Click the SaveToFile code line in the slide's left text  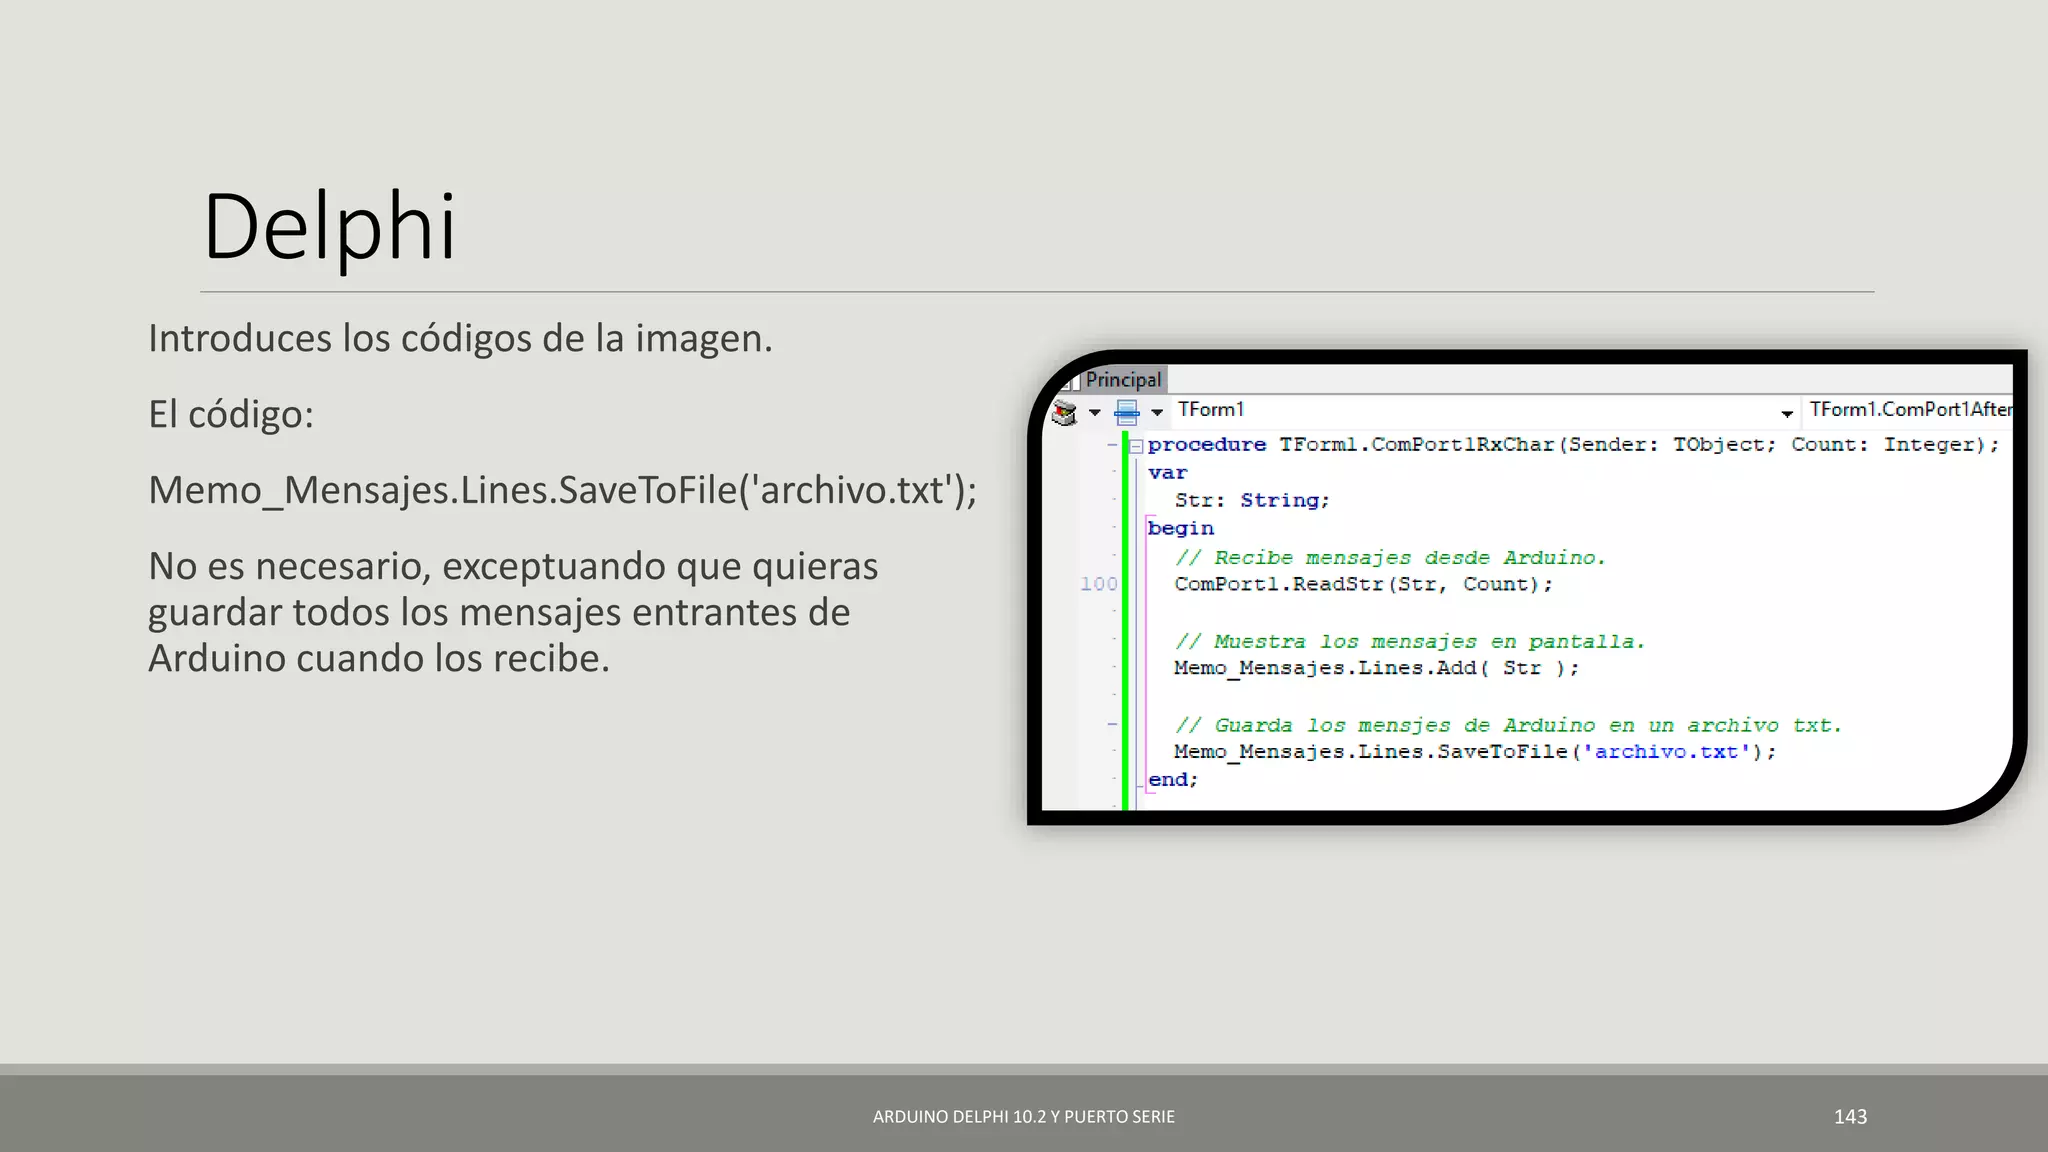click(x=563, y=491)
